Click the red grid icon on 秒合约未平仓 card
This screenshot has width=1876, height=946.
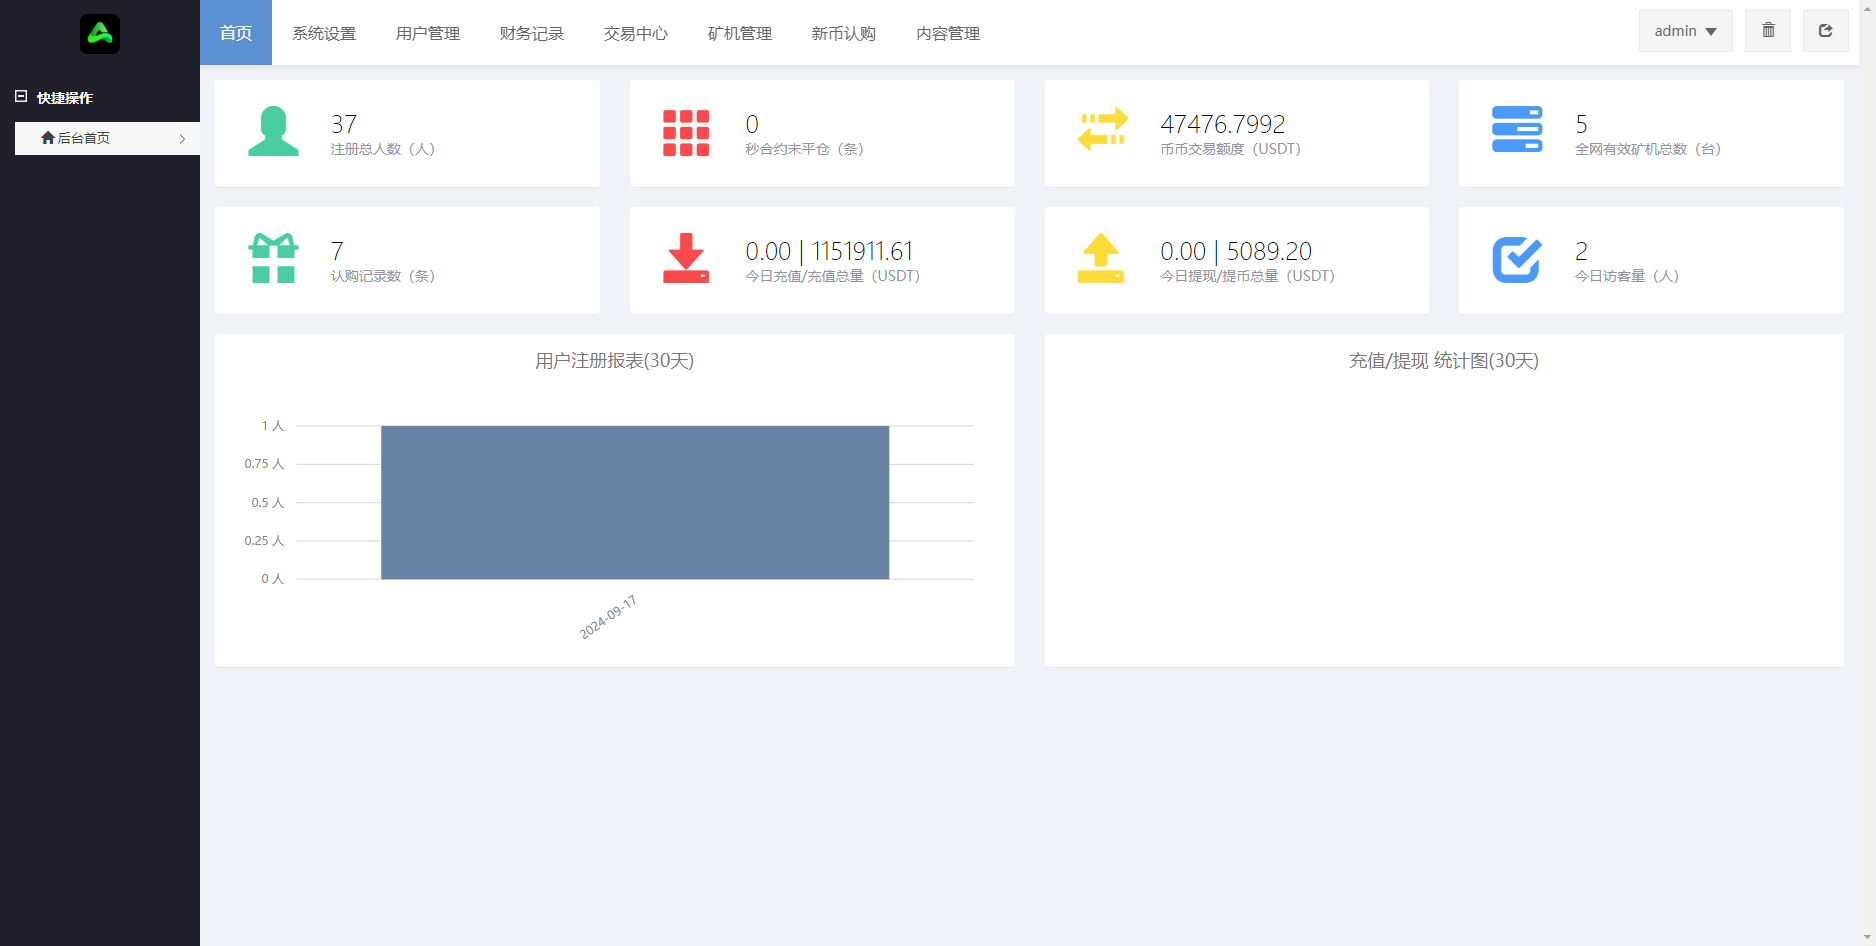tap(687, 132)
